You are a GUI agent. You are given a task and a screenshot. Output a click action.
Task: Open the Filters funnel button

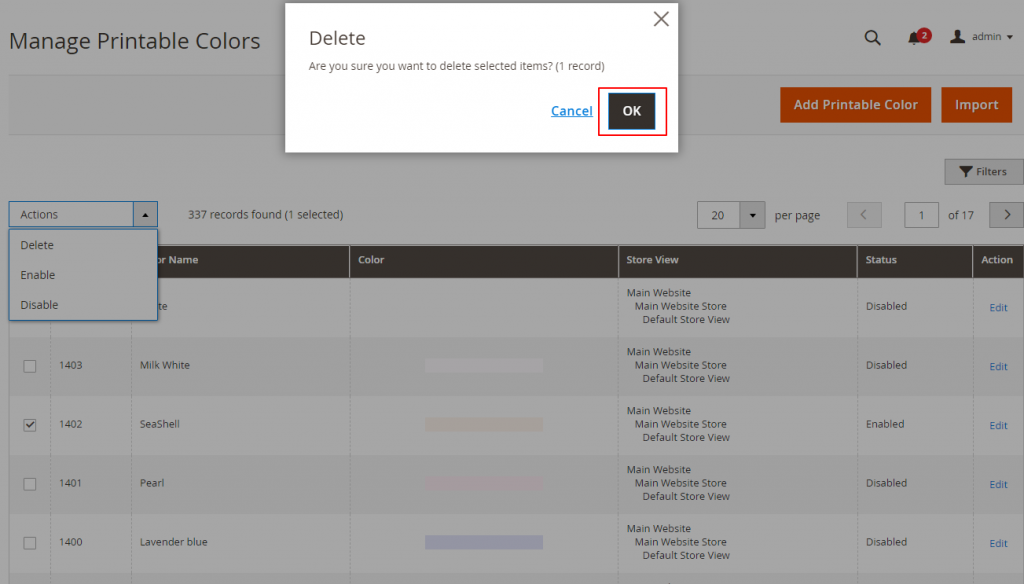pyautogui.click(x=983, y=172)
